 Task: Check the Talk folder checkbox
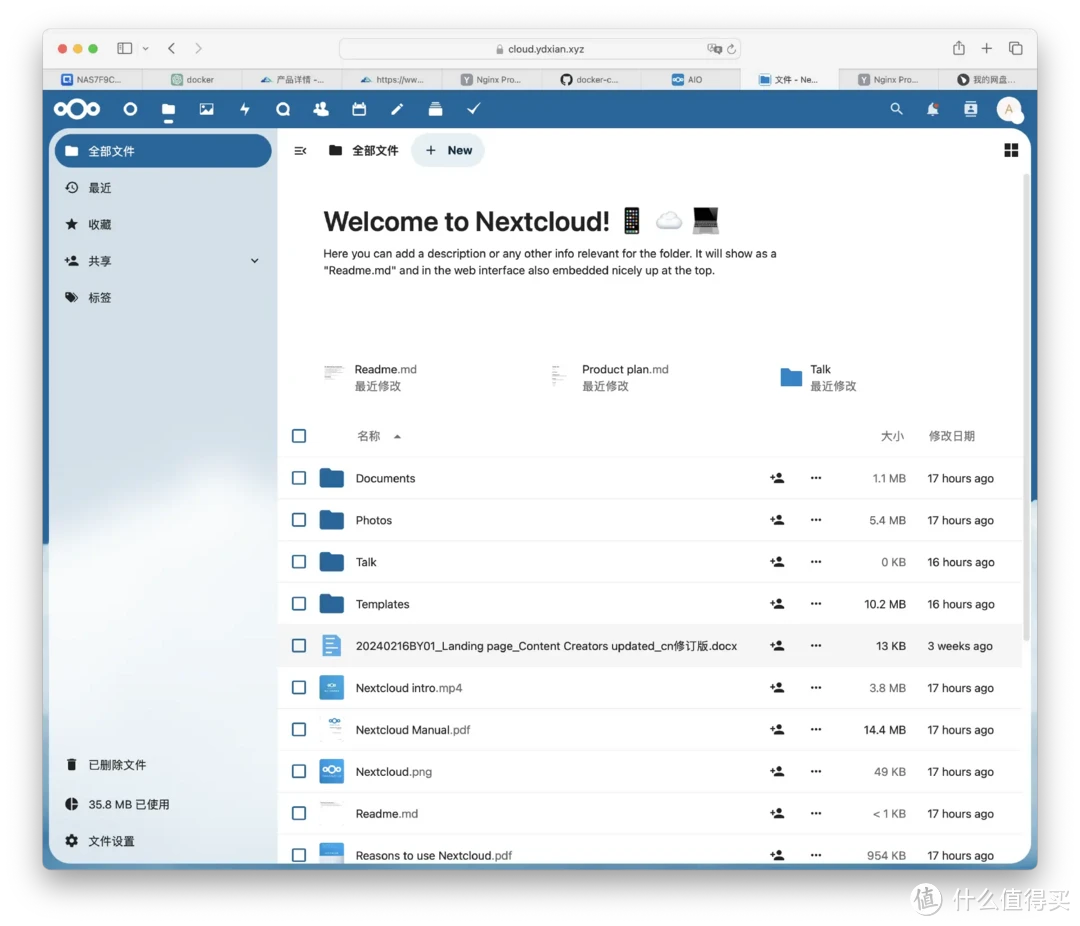[x=299, y=562]
